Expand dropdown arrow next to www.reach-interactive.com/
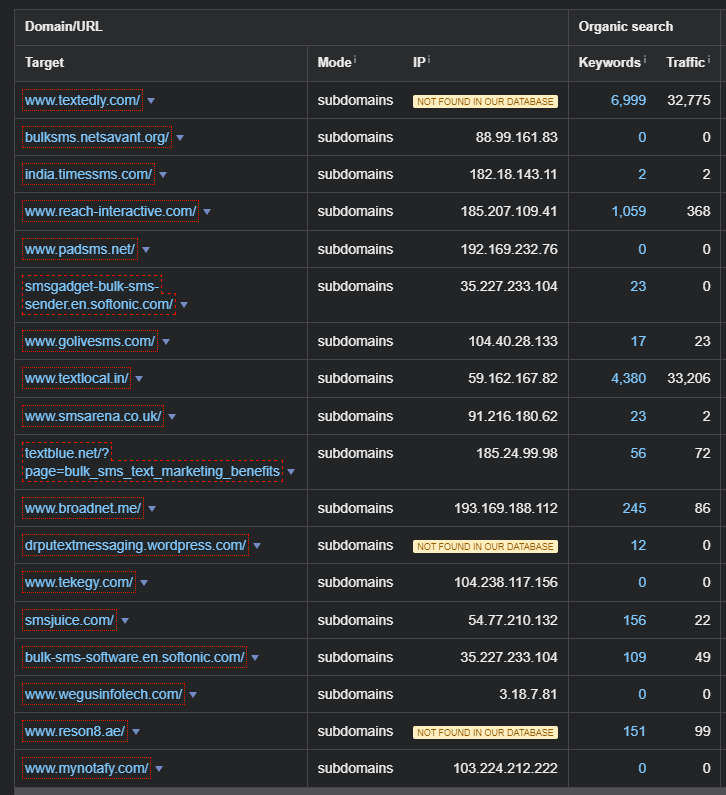This screenshot has height=795, width=726. click(207, 212)
